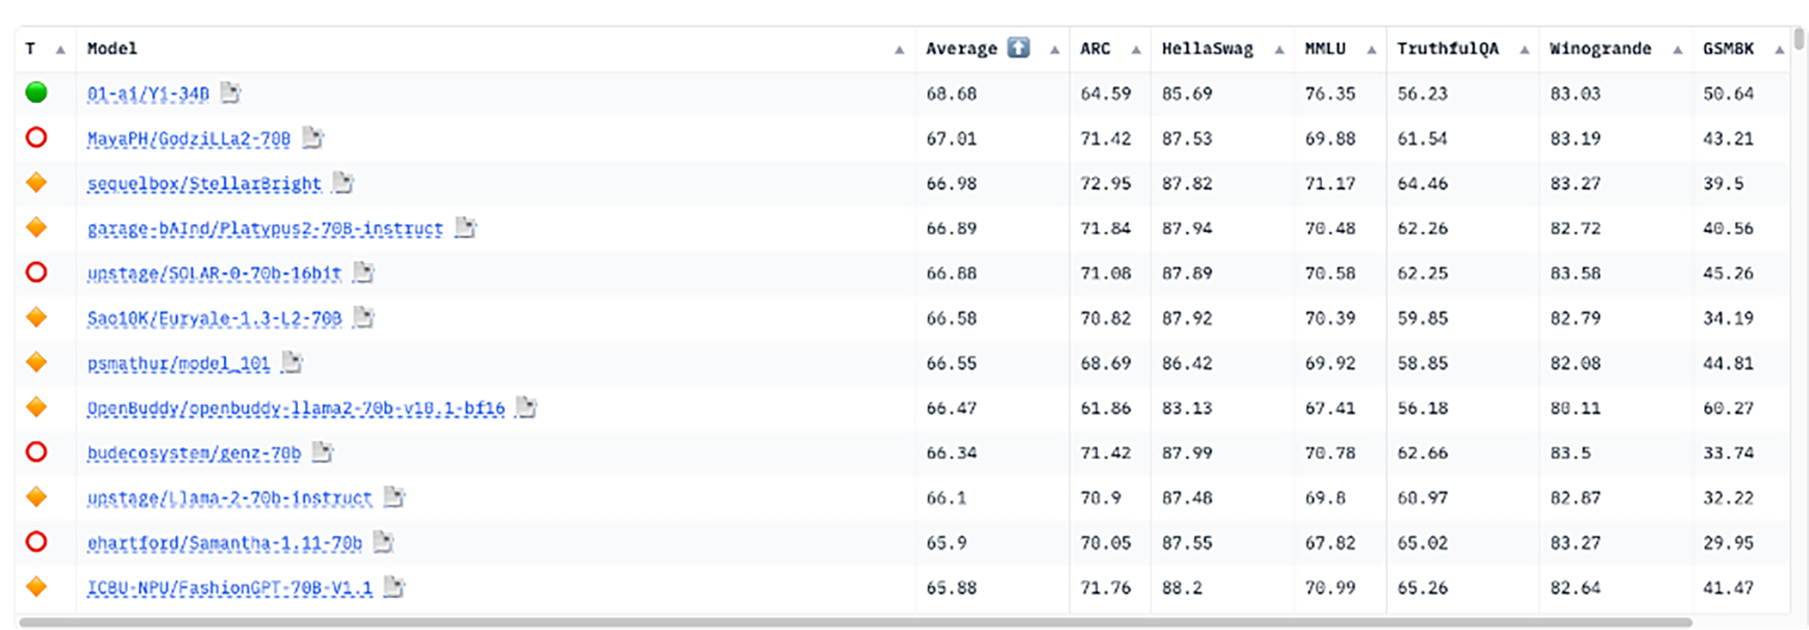Screen dimensions: 1809x630
Task: Click the green circle type marker for Yi-34B
Action: coord(36,93)
